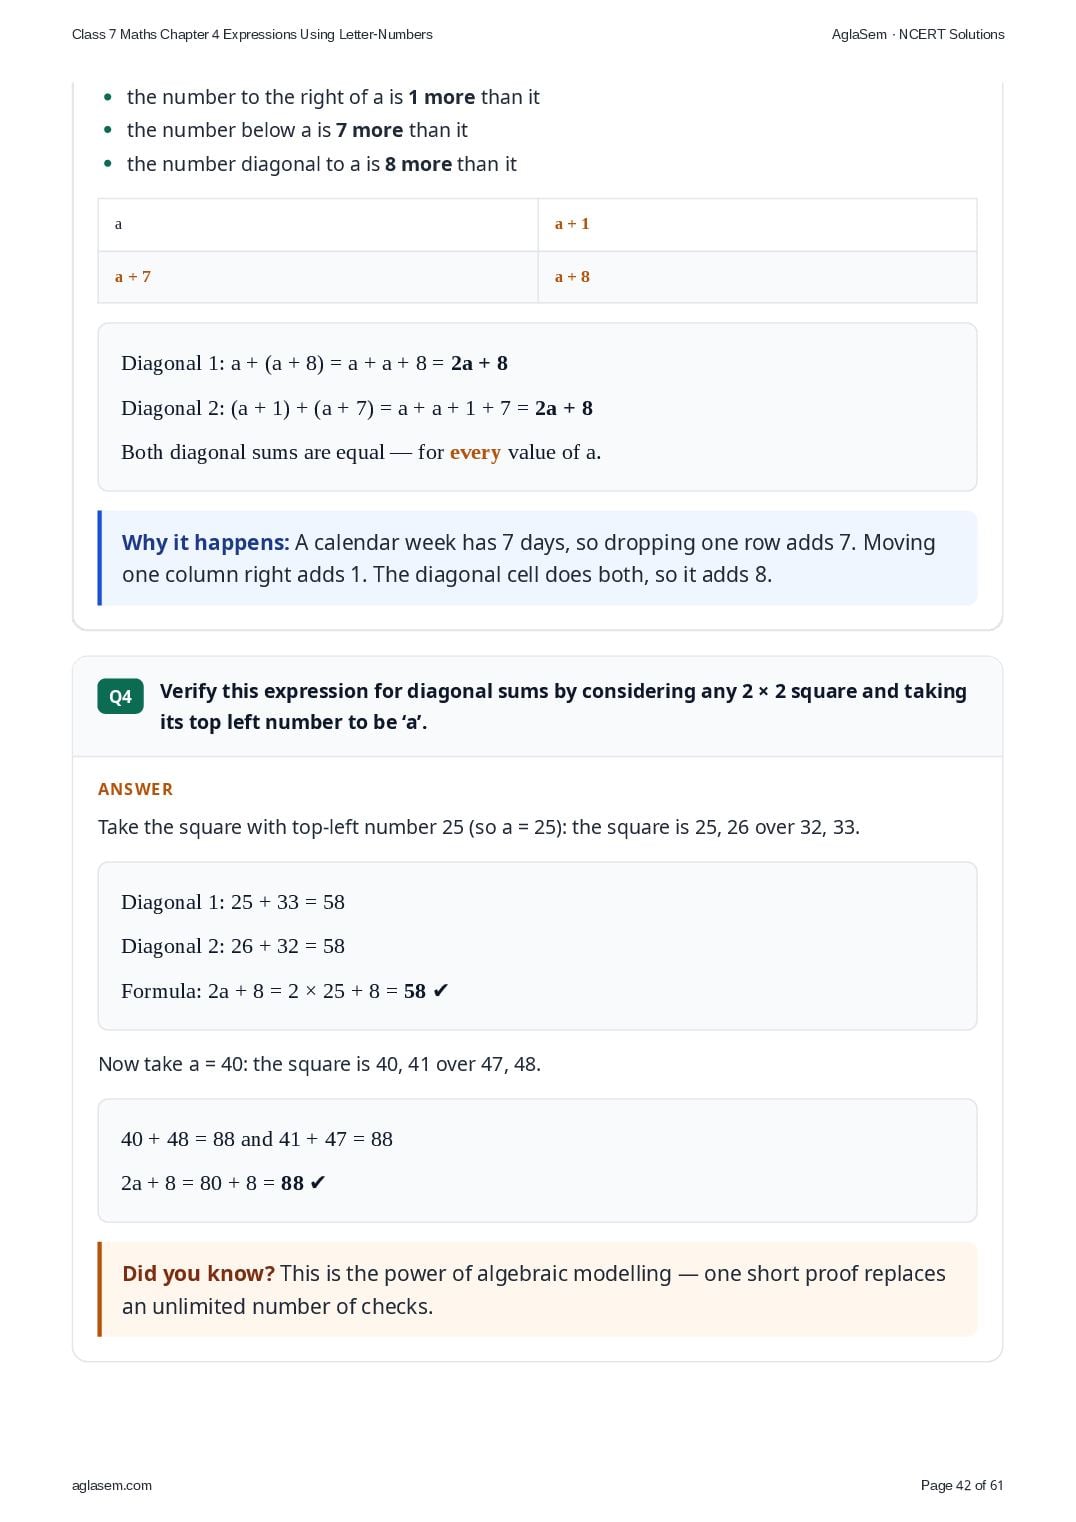Click the checkmark after bold 58
This screenshot has height=1522, width=1076.
[441, 991]
